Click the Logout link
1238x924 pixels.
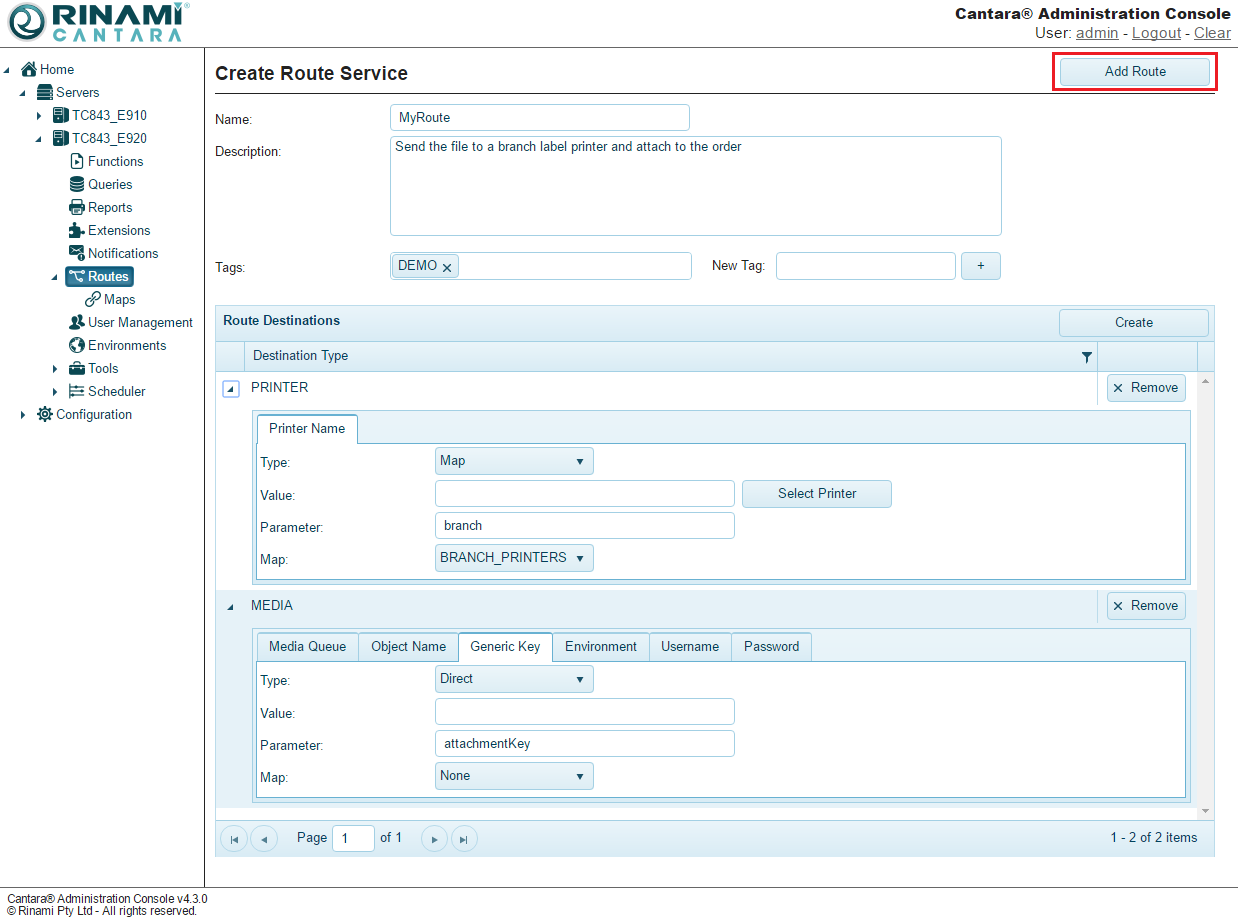coord(1156,33)
